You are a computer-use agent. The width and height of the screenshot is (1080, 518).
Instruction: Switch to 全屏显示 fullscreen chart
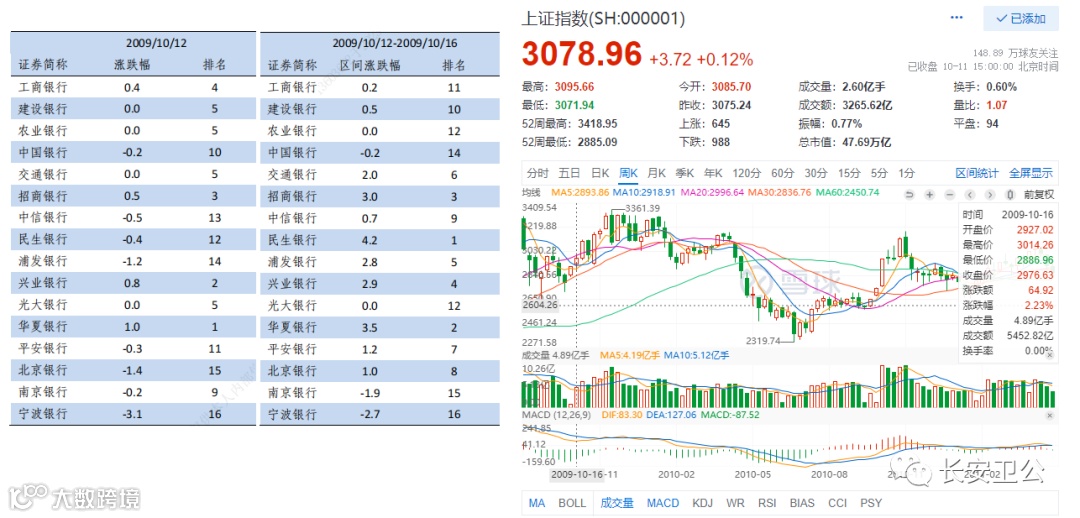tap(1031, 173)
